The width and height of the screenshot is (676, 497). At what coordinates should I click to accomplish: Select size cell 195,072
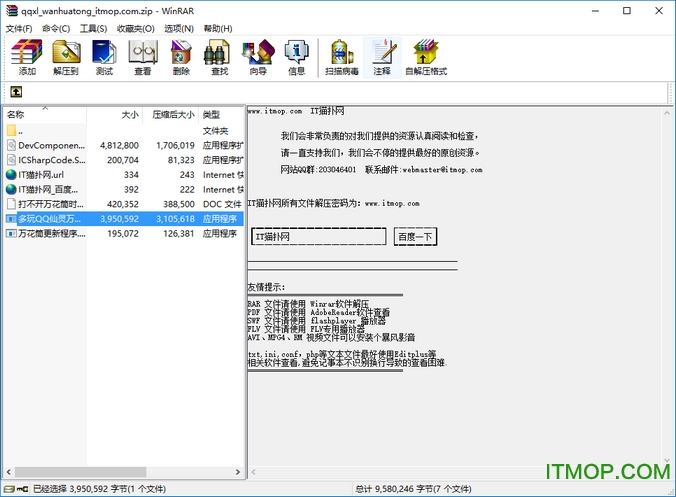click(123, 233)
